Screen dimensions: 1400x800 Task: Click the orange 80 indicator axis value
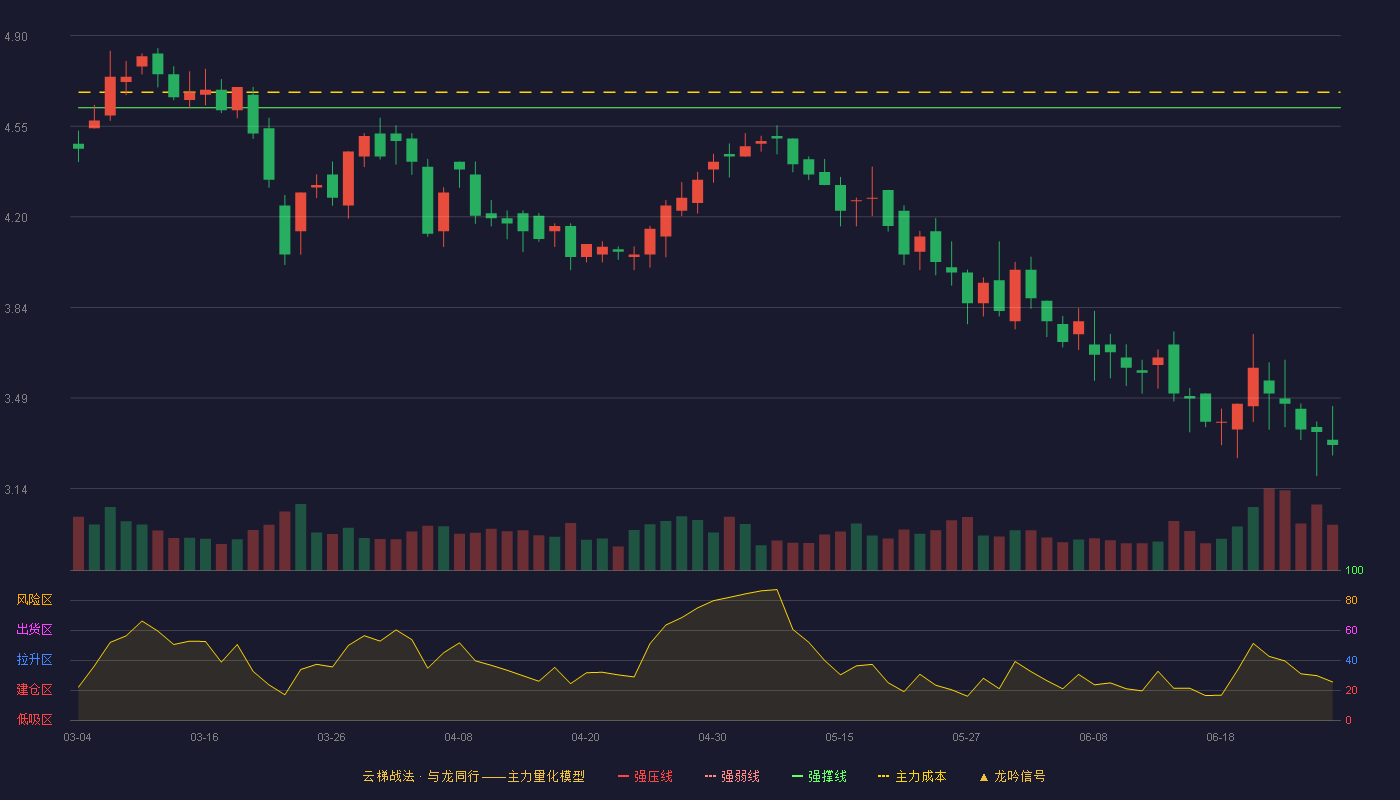[1351, 600]
